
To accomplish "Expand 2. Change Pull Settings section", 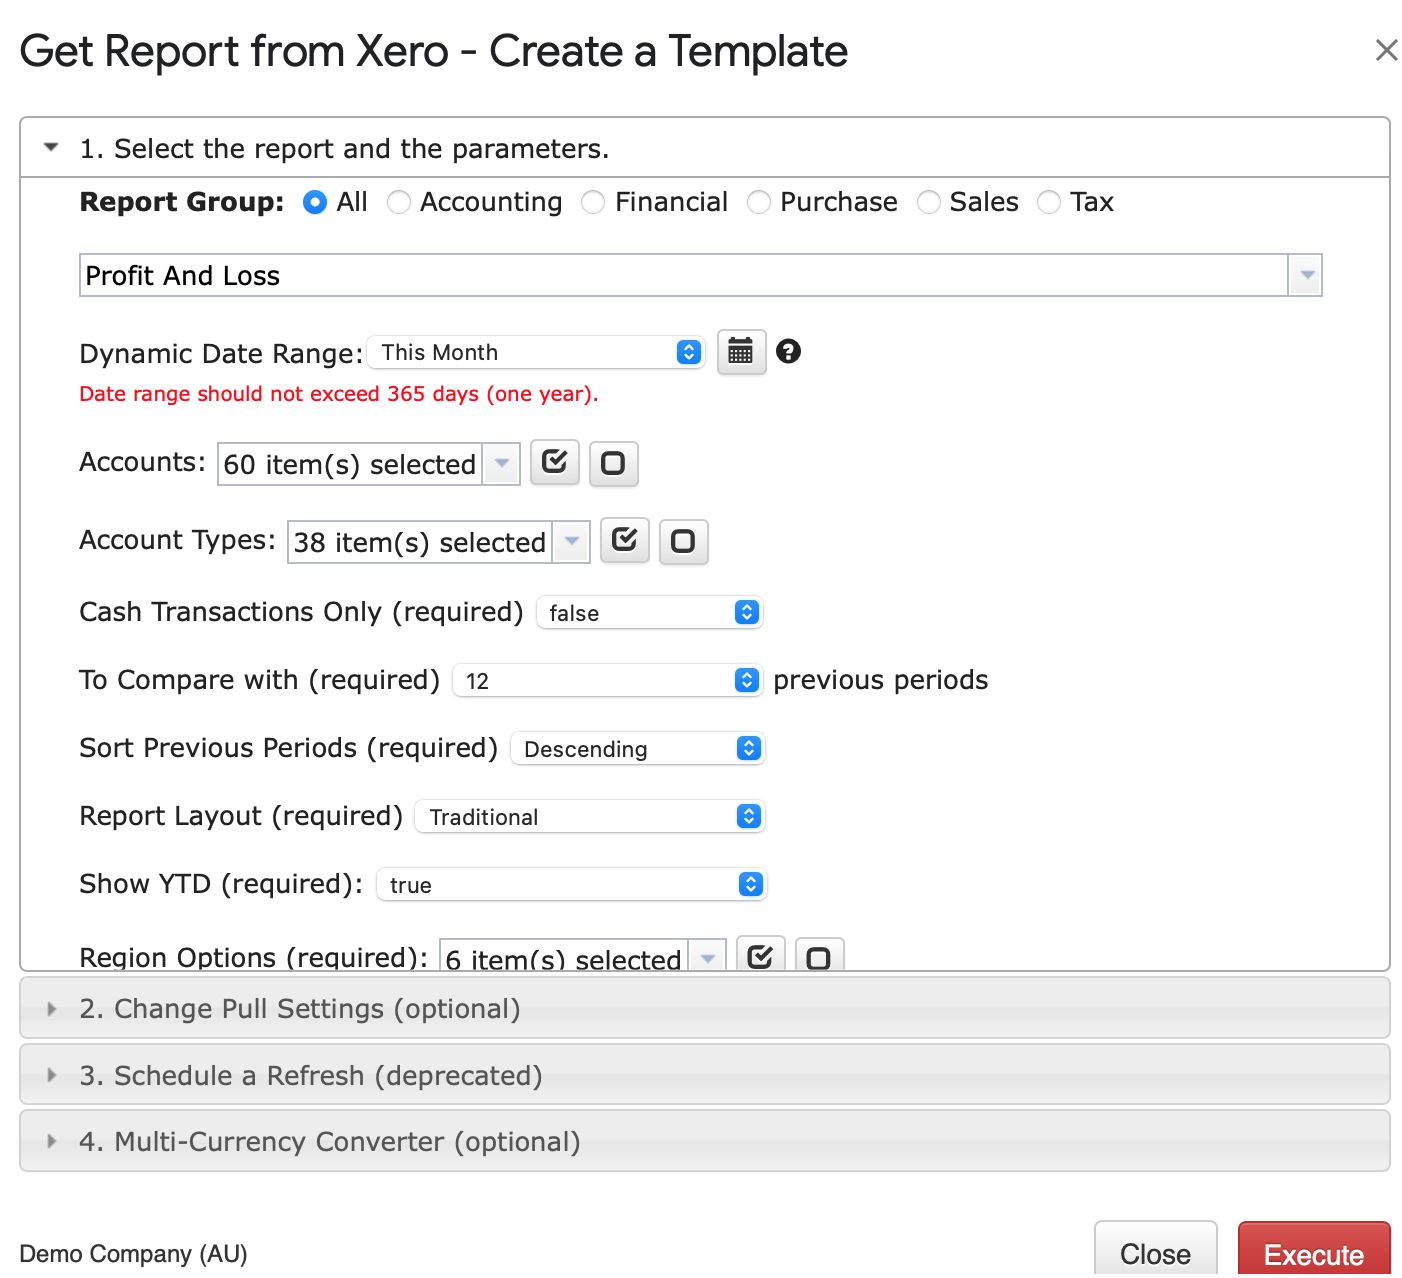I will click(x=705, y=1008).
